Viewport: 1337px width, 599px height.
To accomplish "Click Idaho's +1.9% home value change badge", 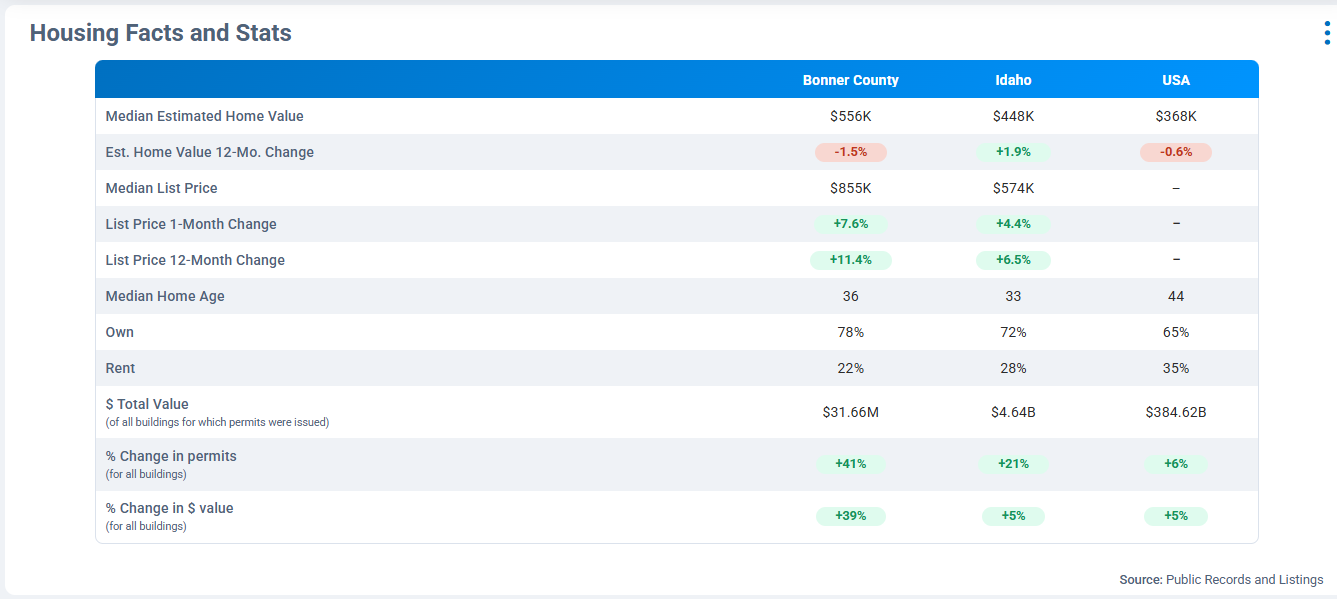I will pos(1013,152).
